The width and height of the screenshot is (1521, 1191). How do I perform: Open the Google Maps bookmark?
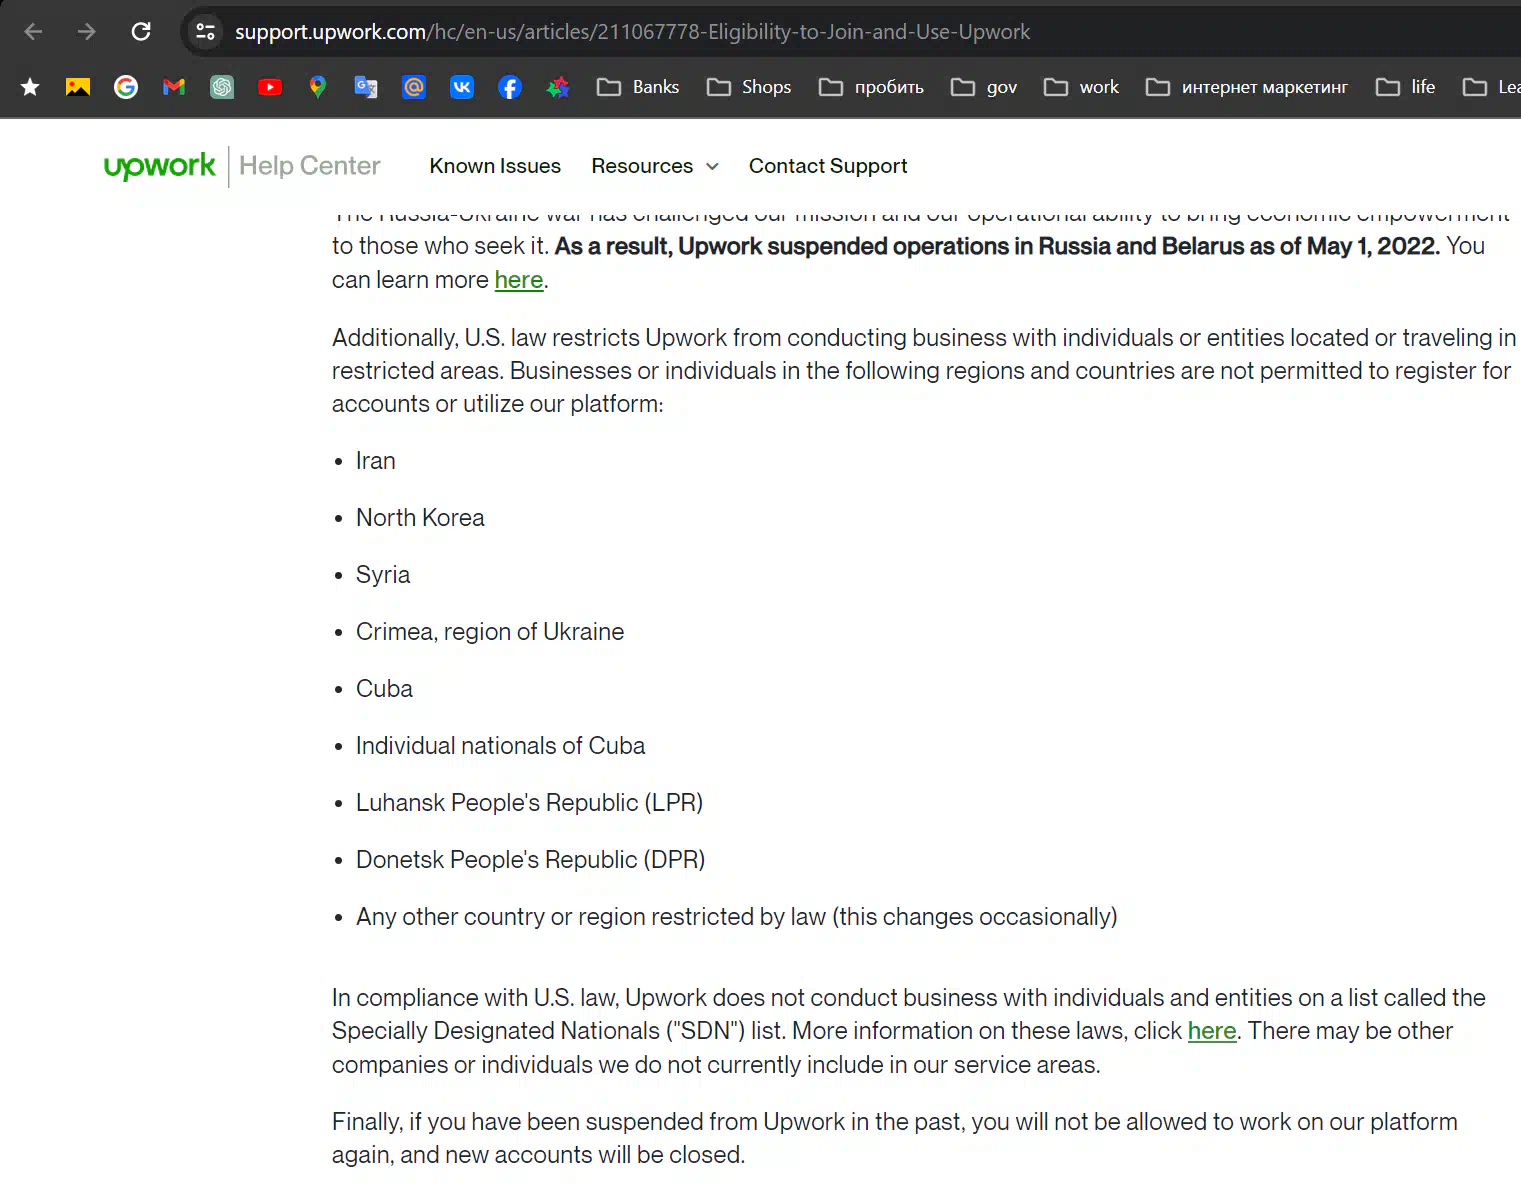[318, 87]
